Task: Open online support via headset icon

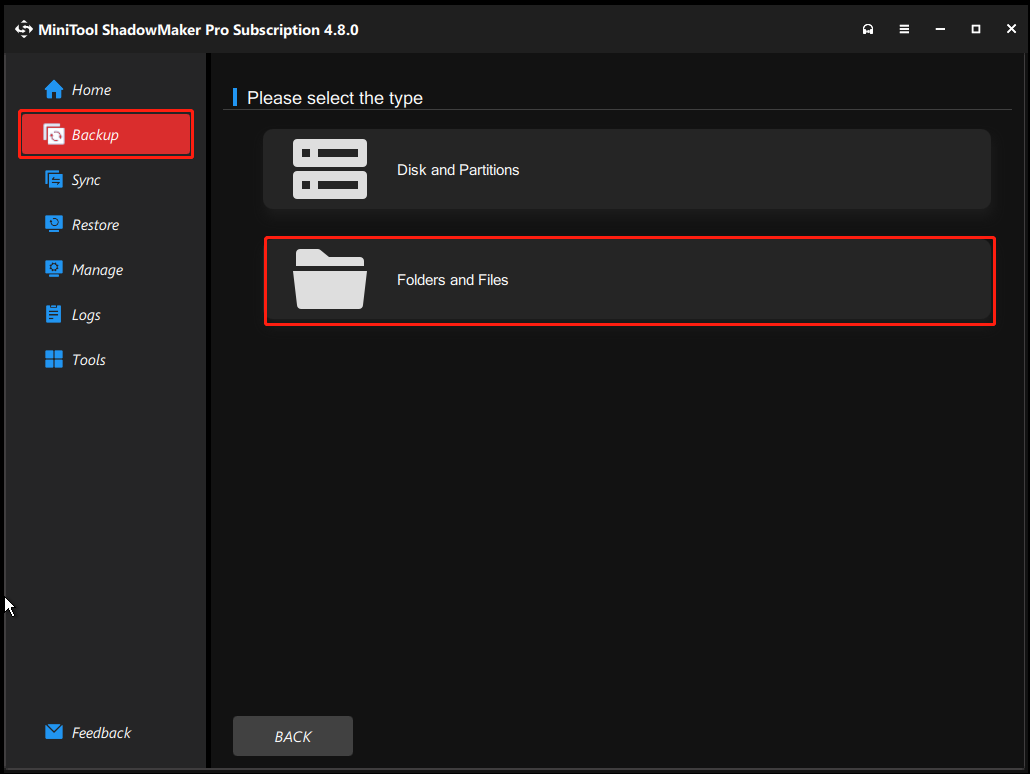Action: [x=868, y=29]
